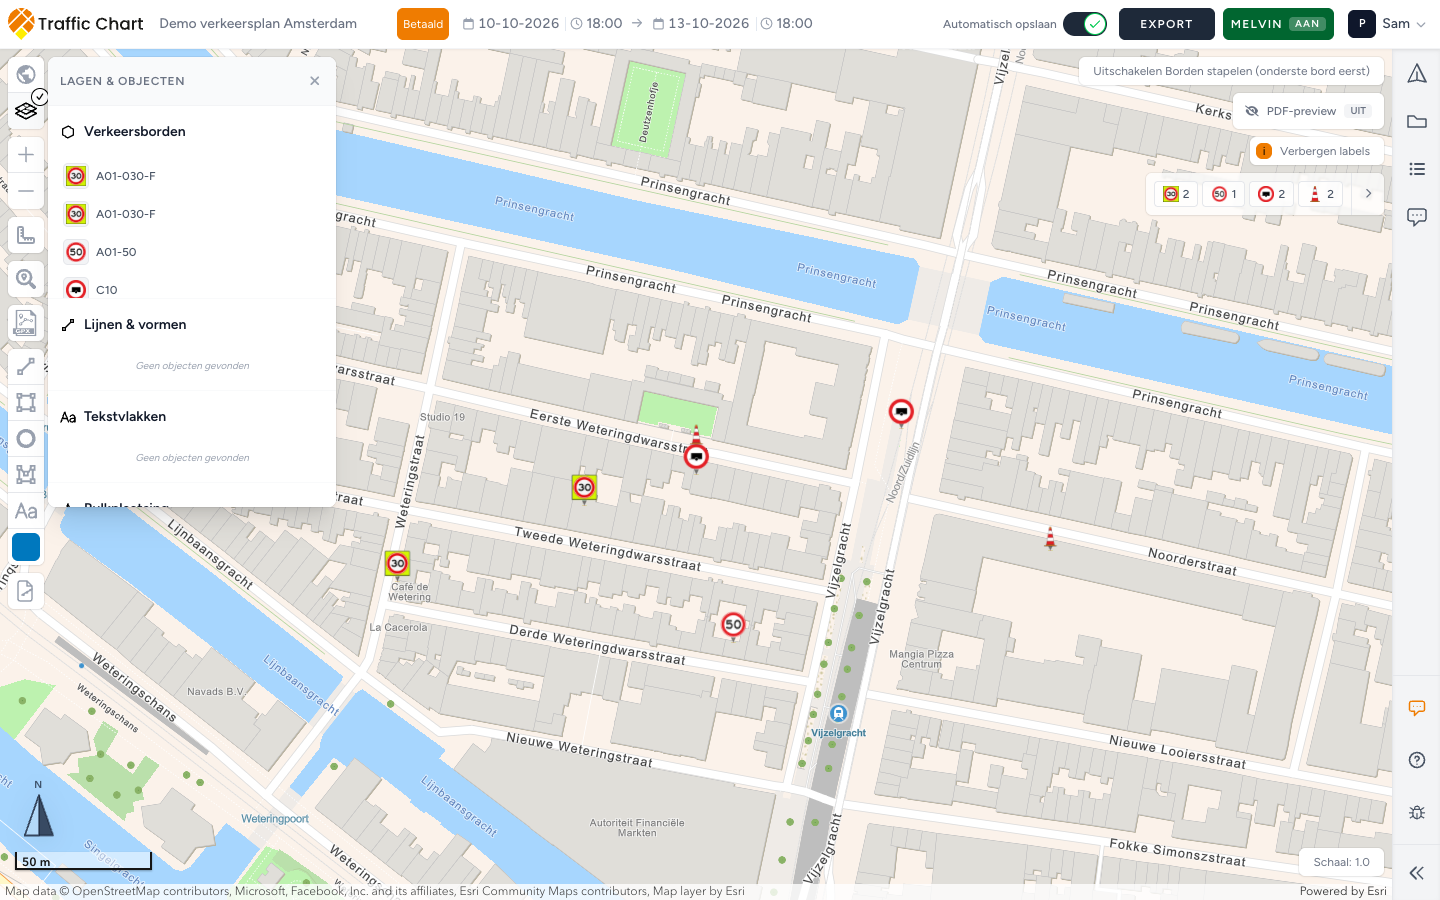Select the polygon drawing tool
1440x900 pixels.
coord(26,475)
